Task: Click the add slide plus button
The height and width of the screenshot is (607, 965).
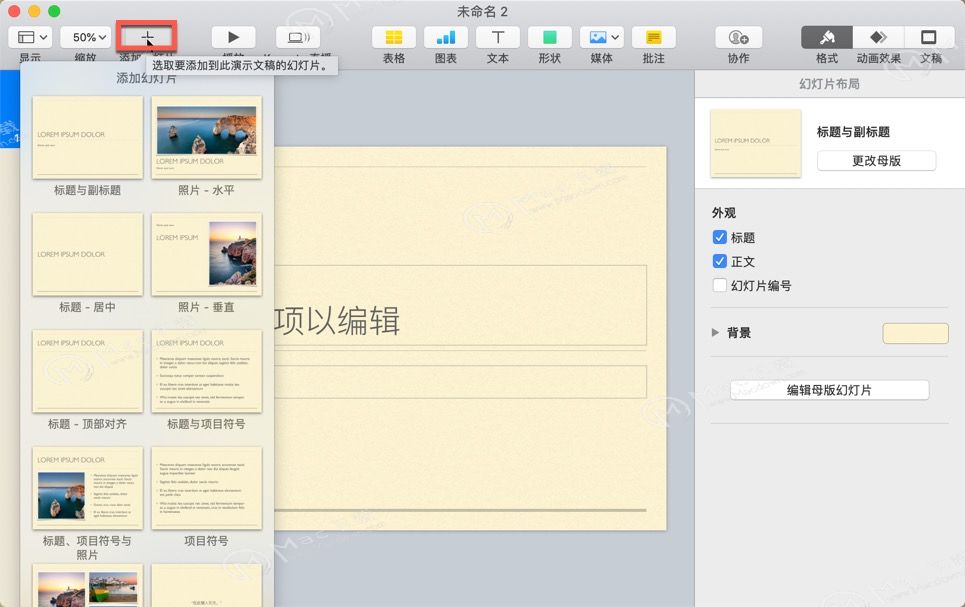Action: [147, 37]
